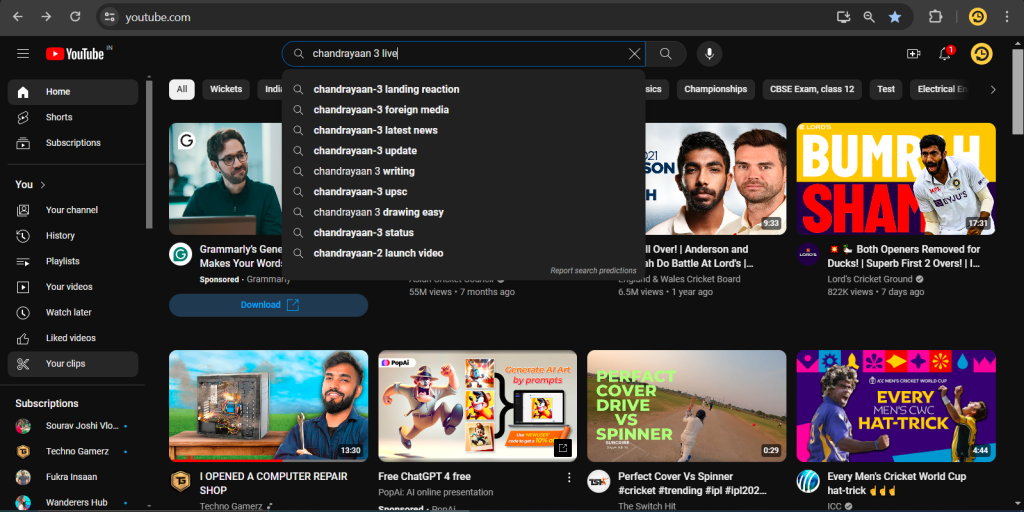Open the Create video icon

click(x=914, y=54)
